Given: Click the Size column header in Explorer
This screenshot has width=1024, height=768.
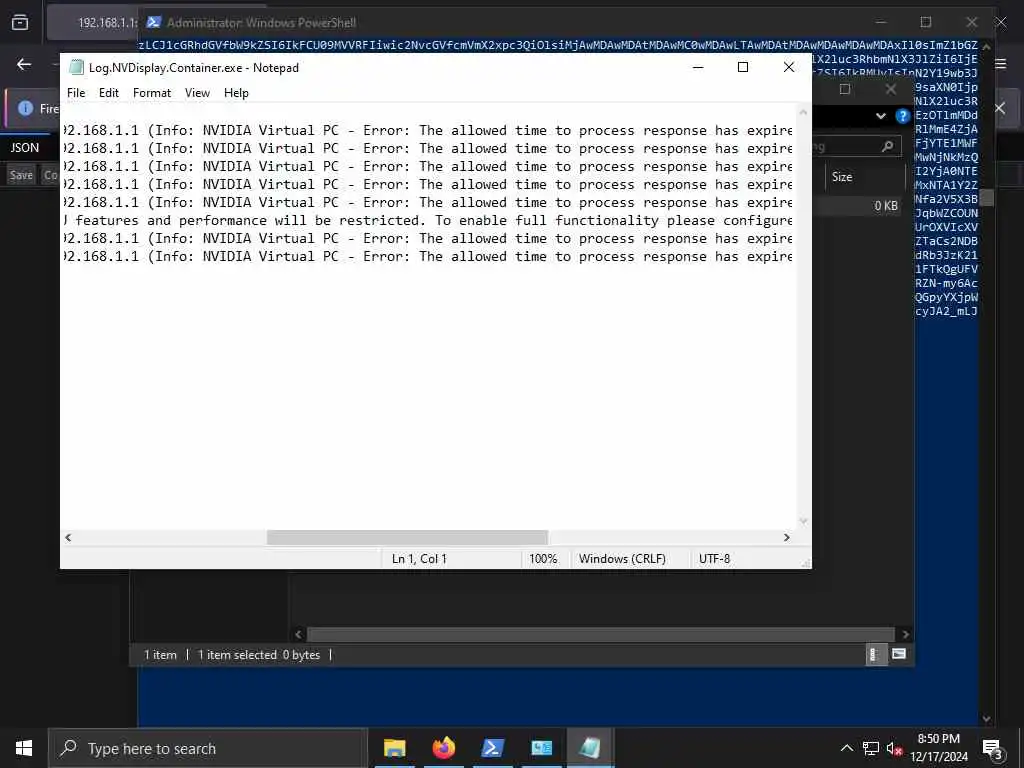Looking at the screenshot, I should [842, 176].
